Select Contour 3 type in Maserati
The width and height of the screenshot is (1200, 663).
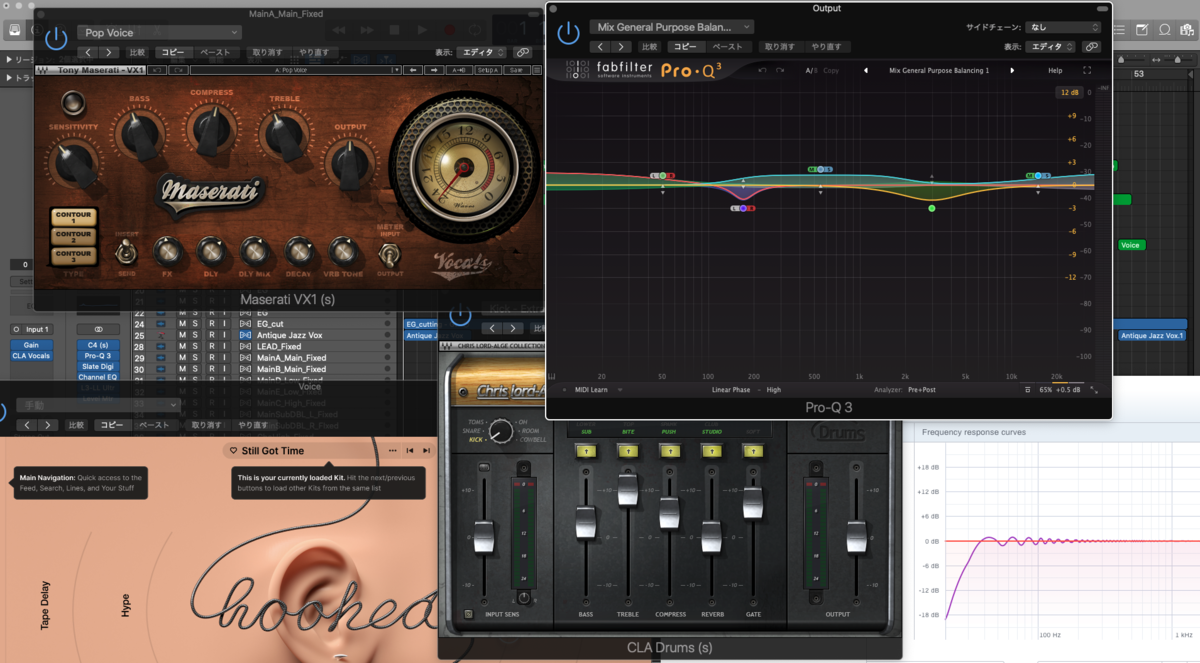pos(73,258)
